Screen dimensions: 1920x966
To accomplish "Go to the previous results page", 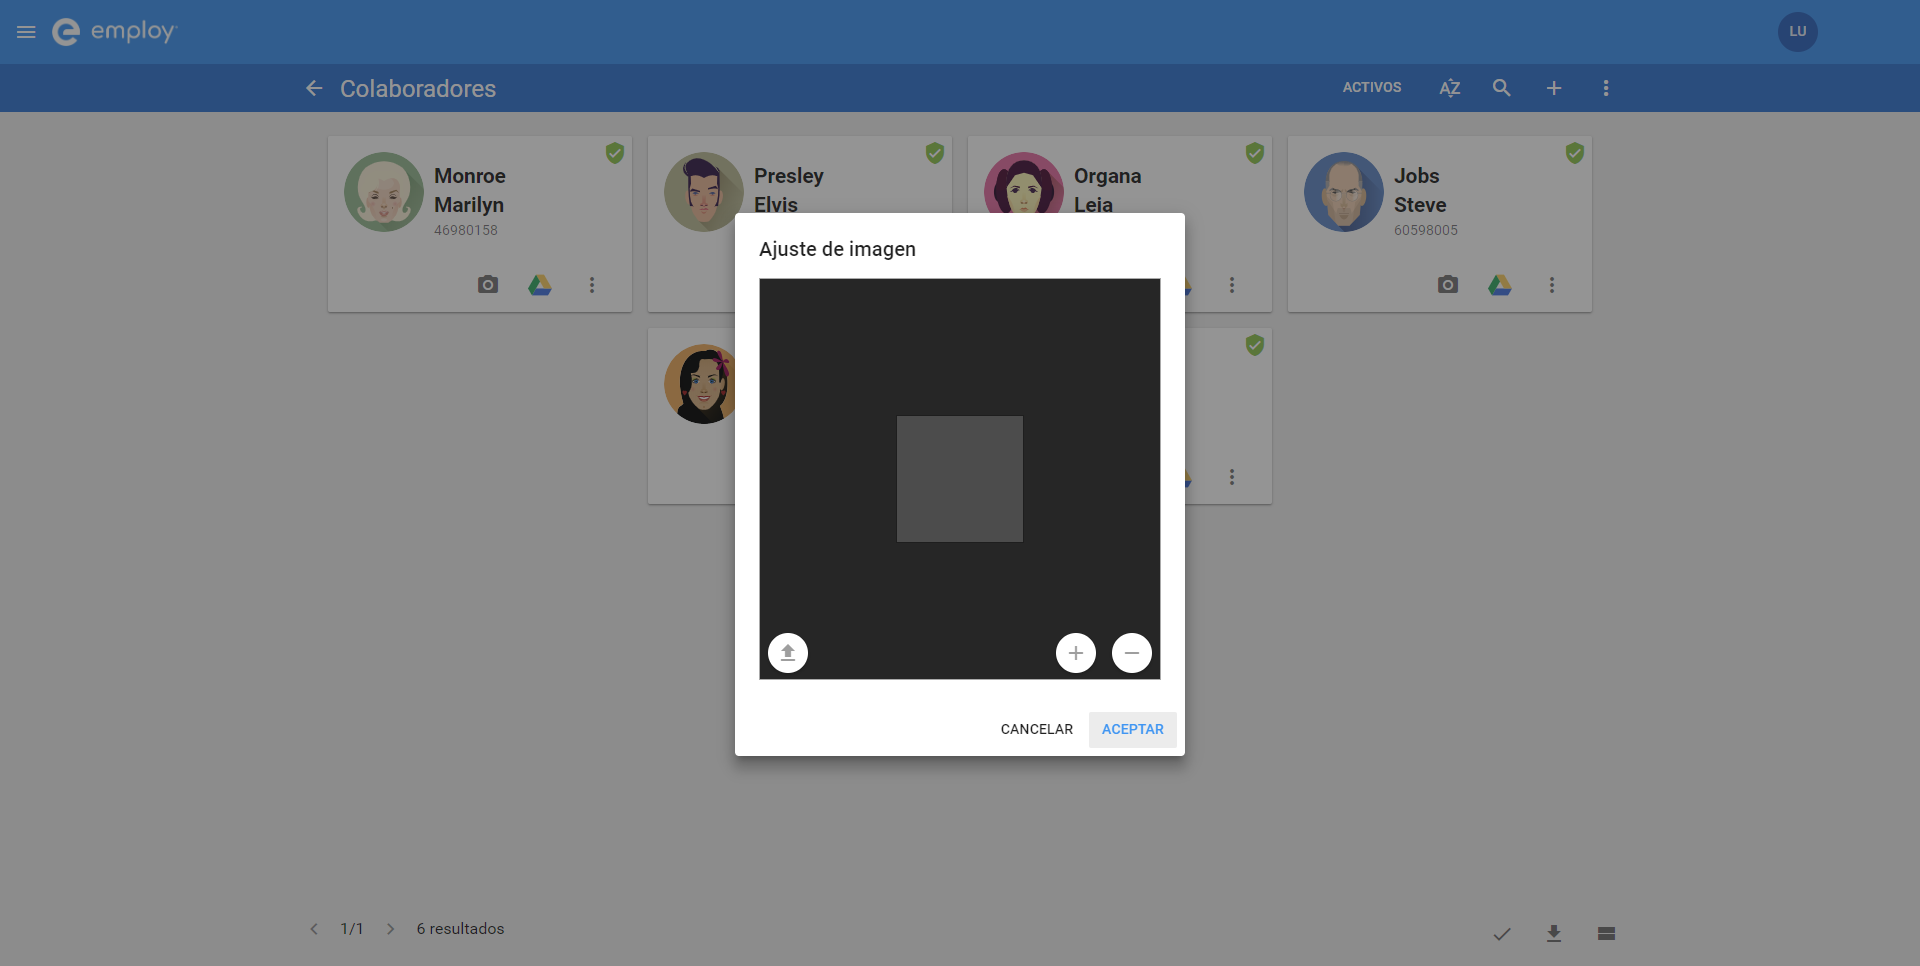I will pyautogui.click(x=314, y=929).
